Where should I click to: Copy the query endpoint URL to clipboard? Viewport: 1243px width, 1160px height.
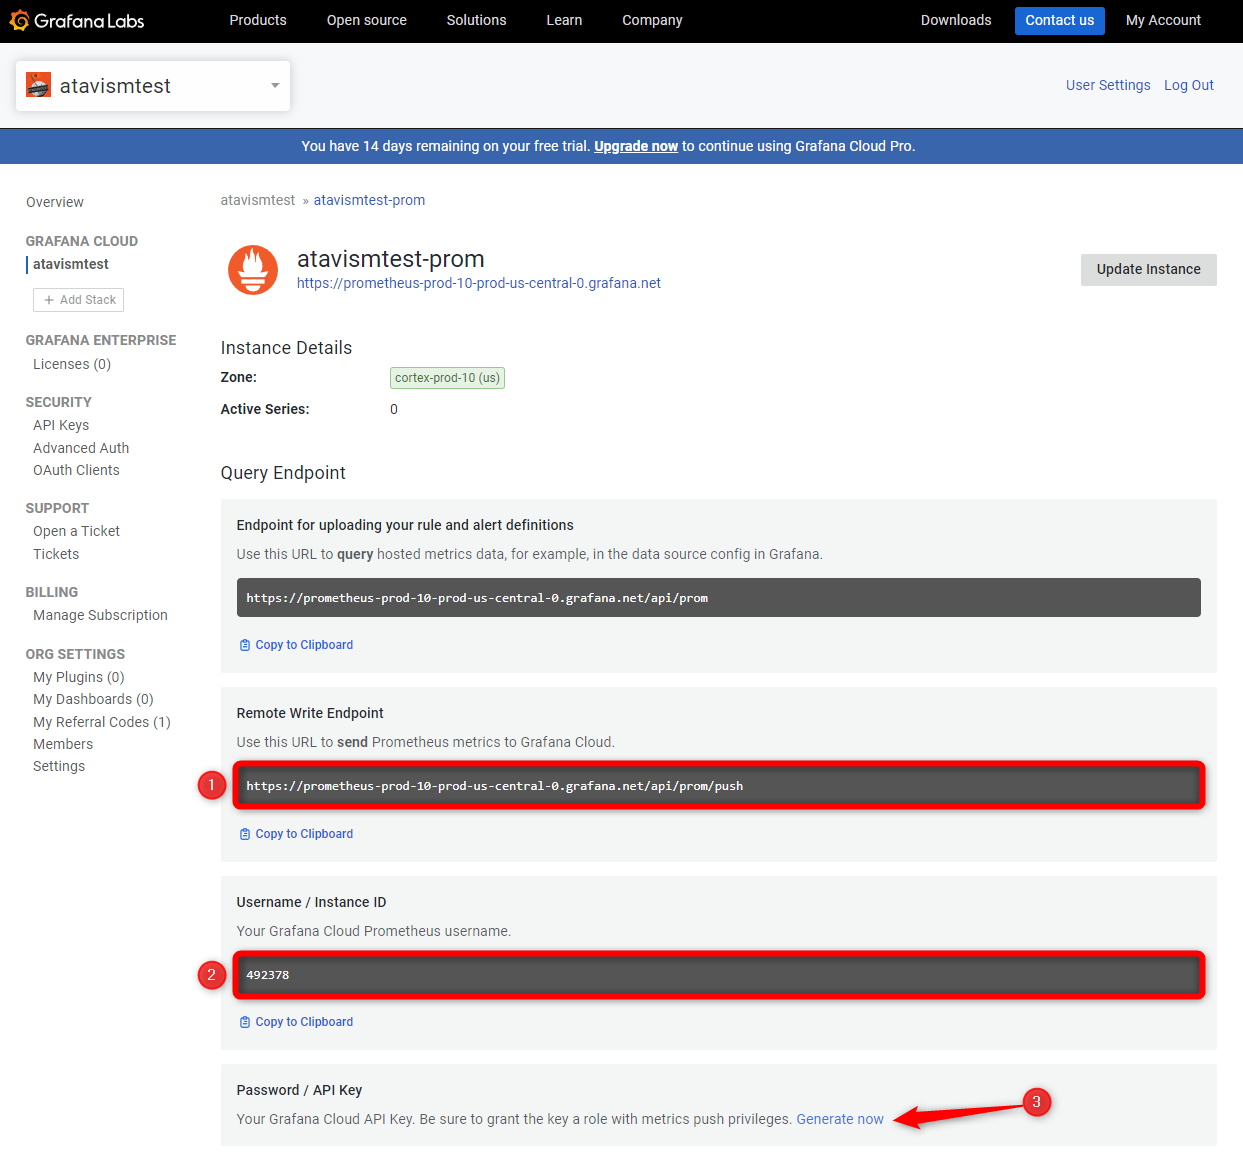click(x=296, y=645)
